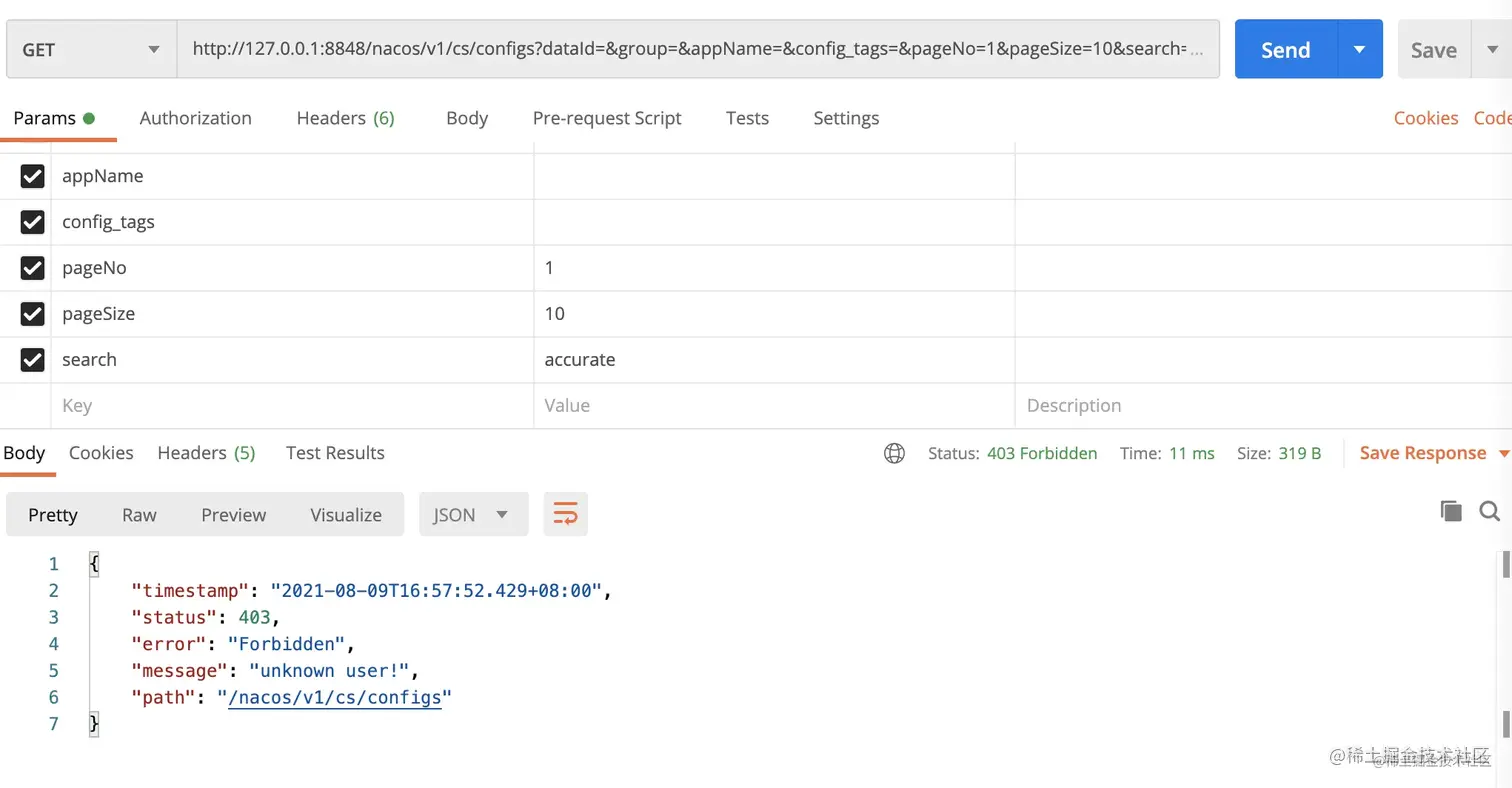Open the Settings tab
1512x788 pixels.
coord(846,118)
